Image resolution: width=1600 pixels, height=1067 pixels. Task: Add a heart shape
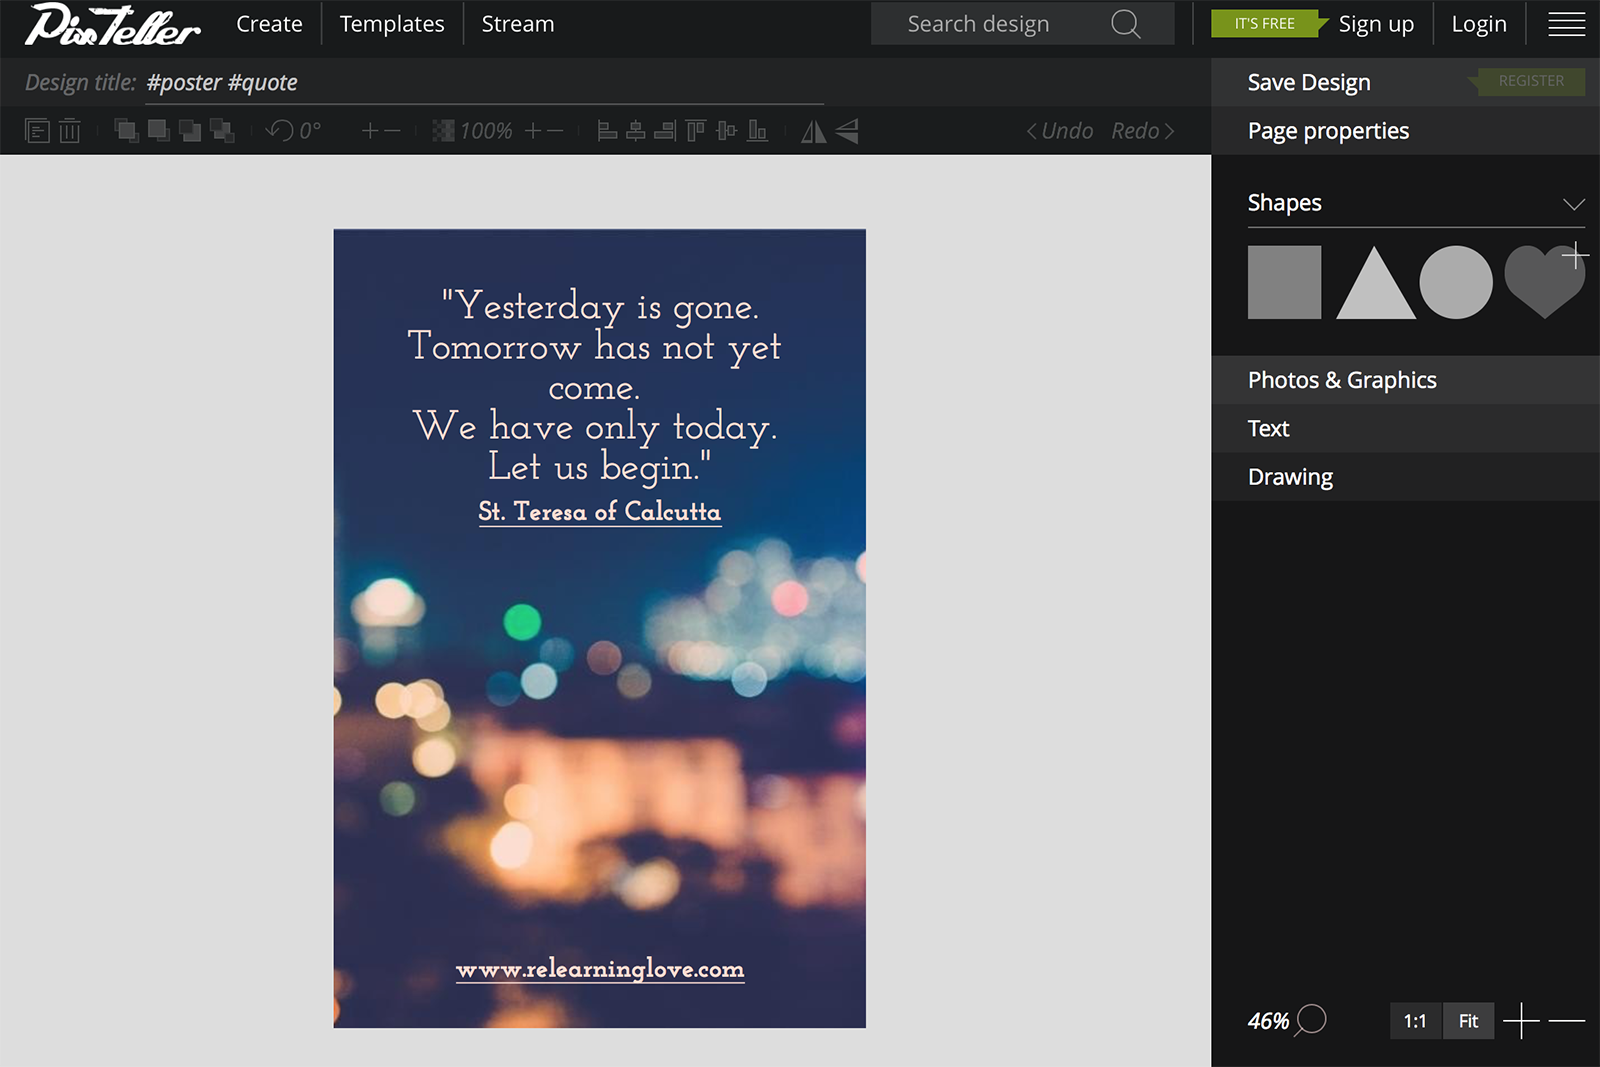click(1544, 283)
